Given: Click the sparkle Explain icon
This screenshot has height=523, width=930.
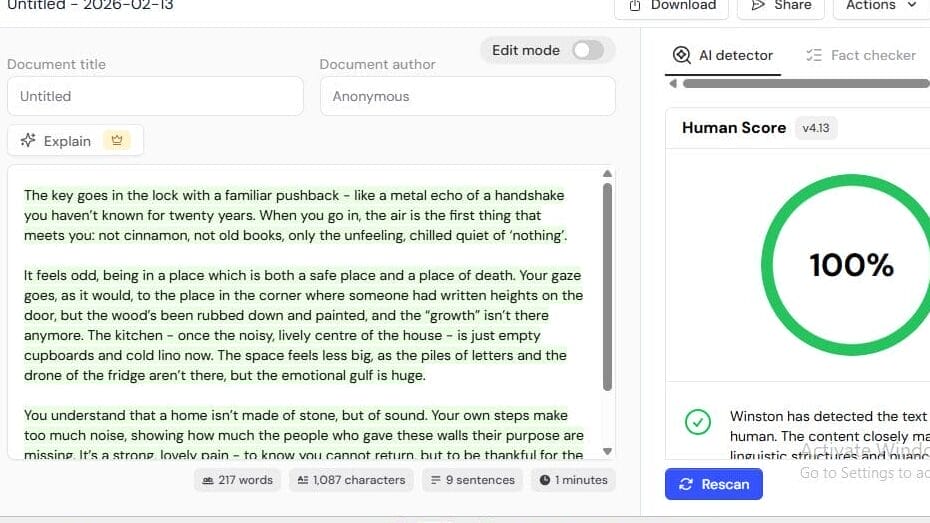Looking at the screenshot, I should (28, 141).
